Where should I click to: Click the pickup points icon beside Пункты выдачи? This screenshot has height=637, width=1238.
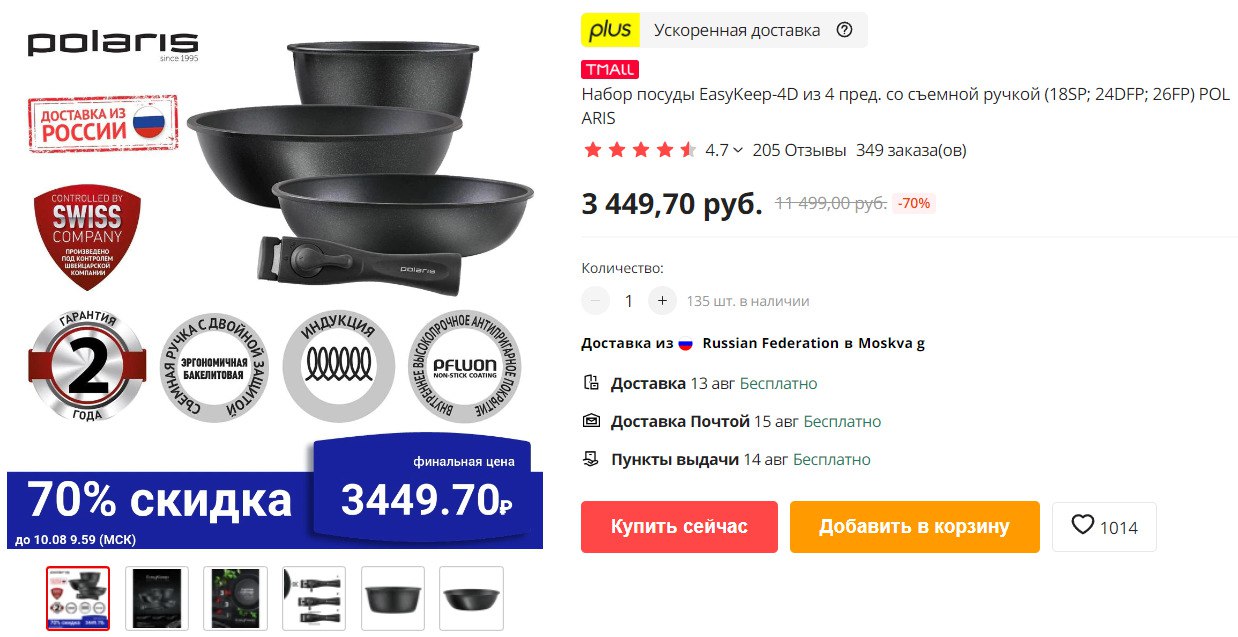point(590,459)
